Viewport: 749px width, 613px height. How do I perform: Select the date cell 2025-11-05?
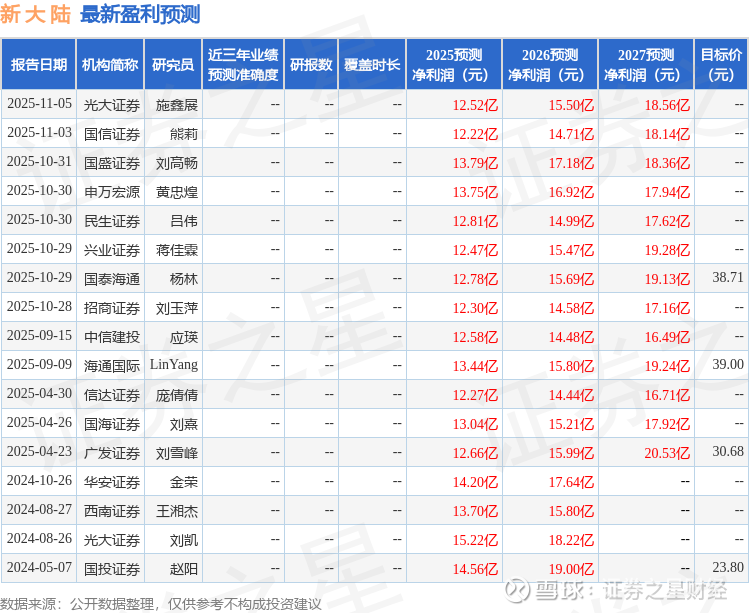pyautogui.click(x=39, y=104)
